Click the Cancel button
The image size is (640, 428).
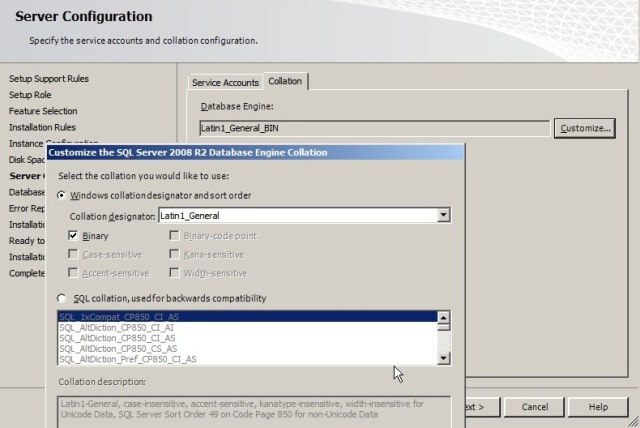click(x=534, y=407)
